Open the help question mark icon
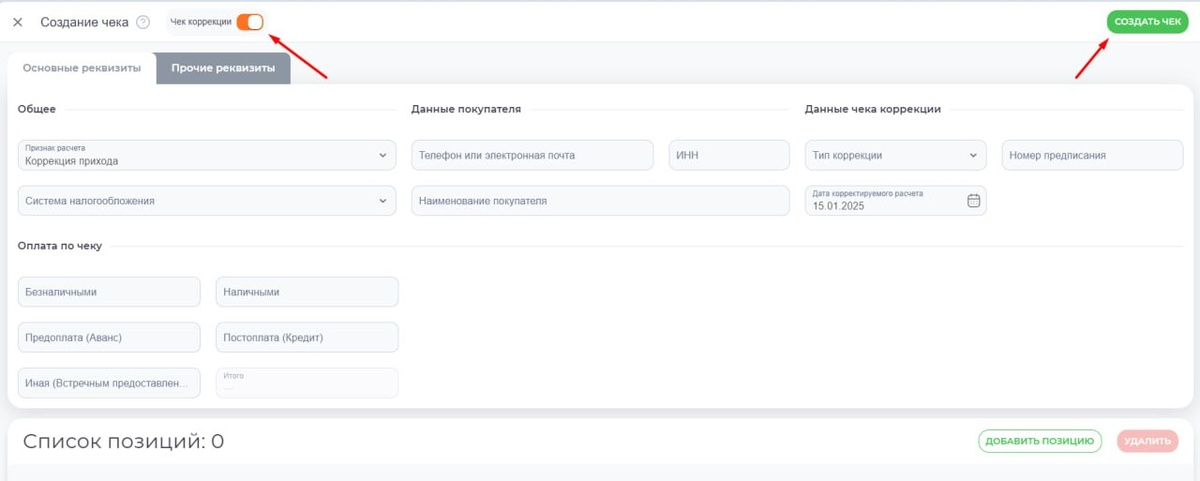This screenshot has height=481, width=1200. click(x=143, y=22)
